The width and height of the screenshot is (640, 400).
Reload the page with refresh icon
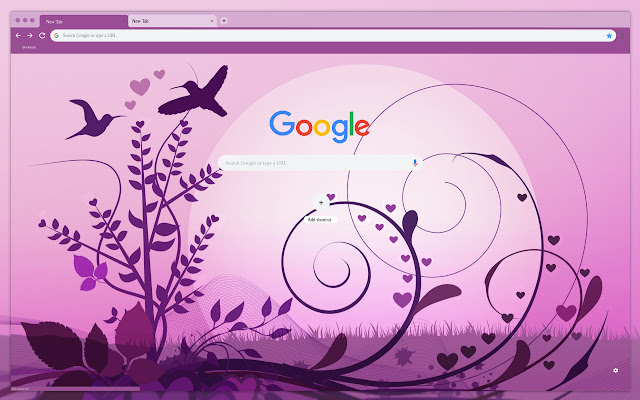[42, 36]
